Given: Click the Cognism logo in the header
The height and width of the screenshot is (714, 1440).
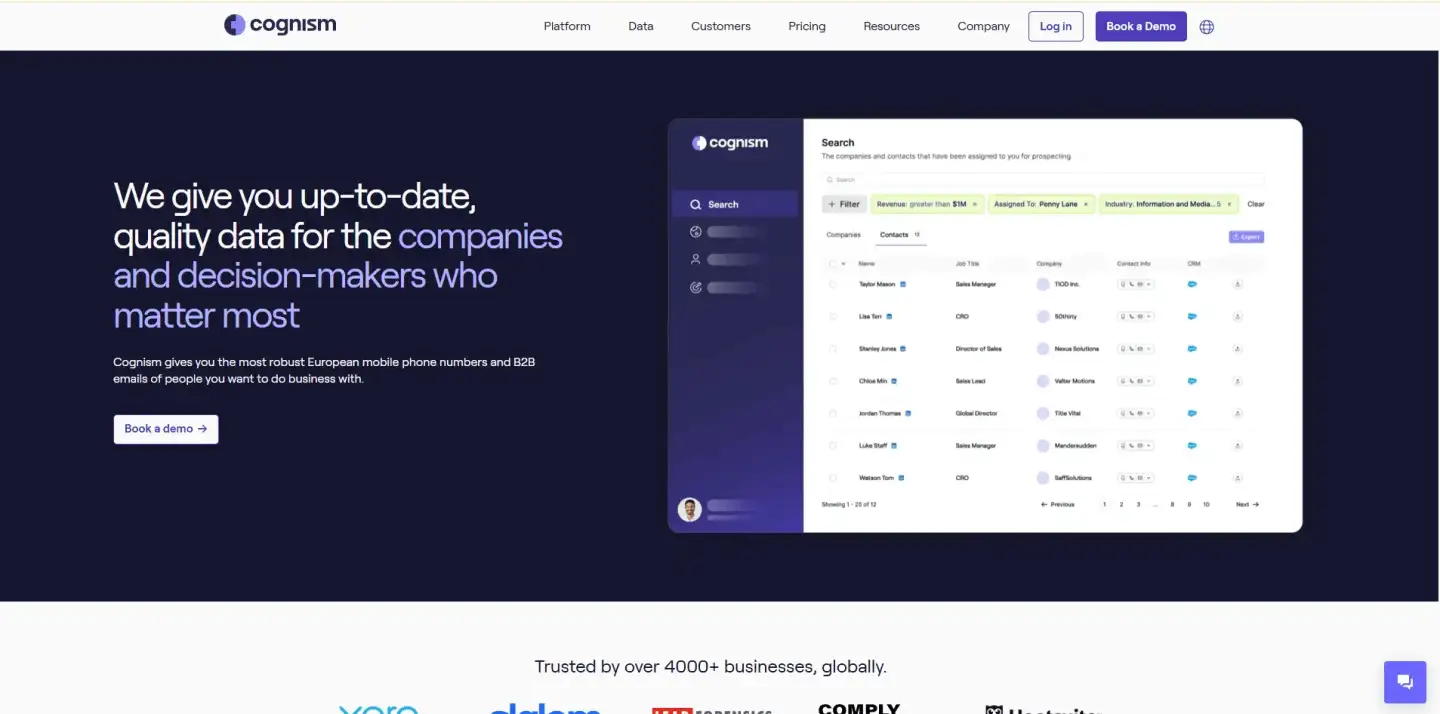Looking at the screenshot, I should click(x=280, y=25).
